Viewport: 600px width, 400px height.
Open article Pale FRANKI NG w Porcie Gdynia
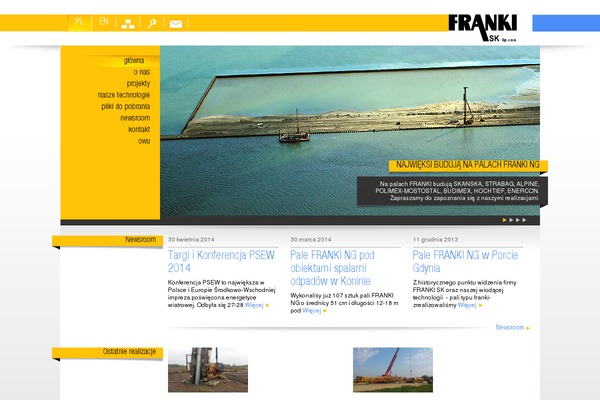[465, 261]
